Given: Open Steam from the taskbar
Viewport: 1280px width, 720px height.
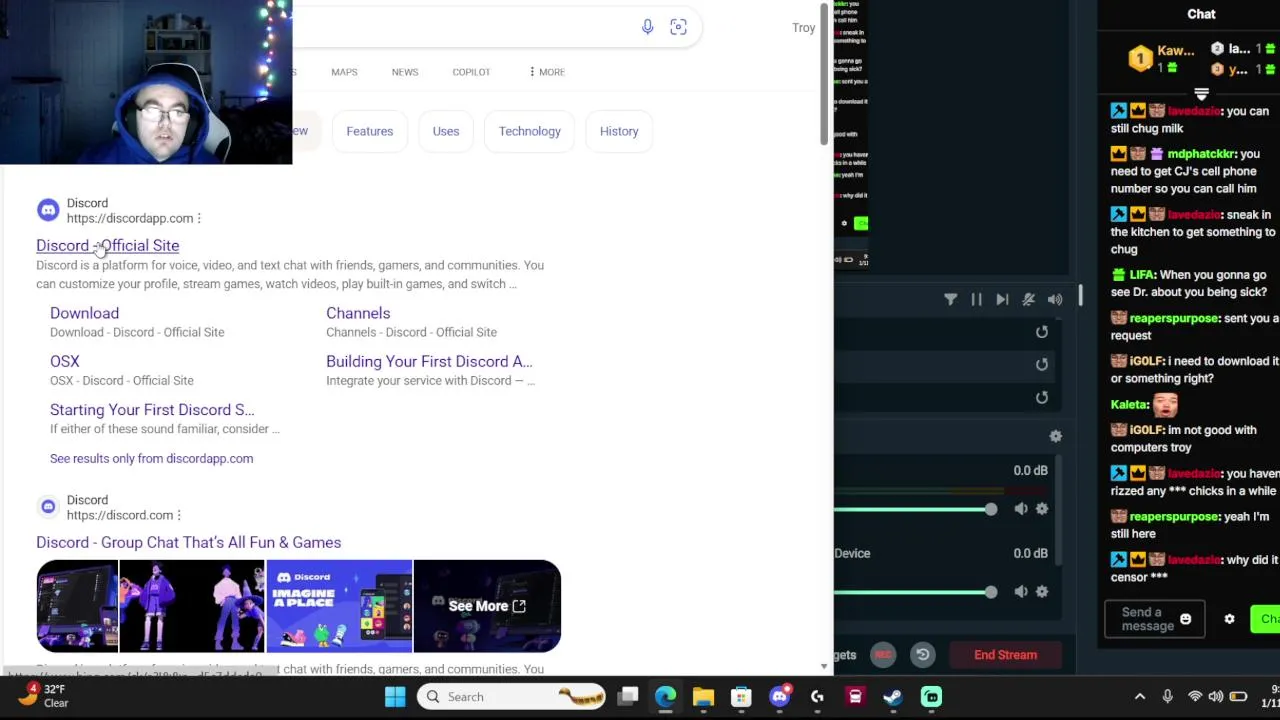Looking at the screenshot, I should click(893, 697).
